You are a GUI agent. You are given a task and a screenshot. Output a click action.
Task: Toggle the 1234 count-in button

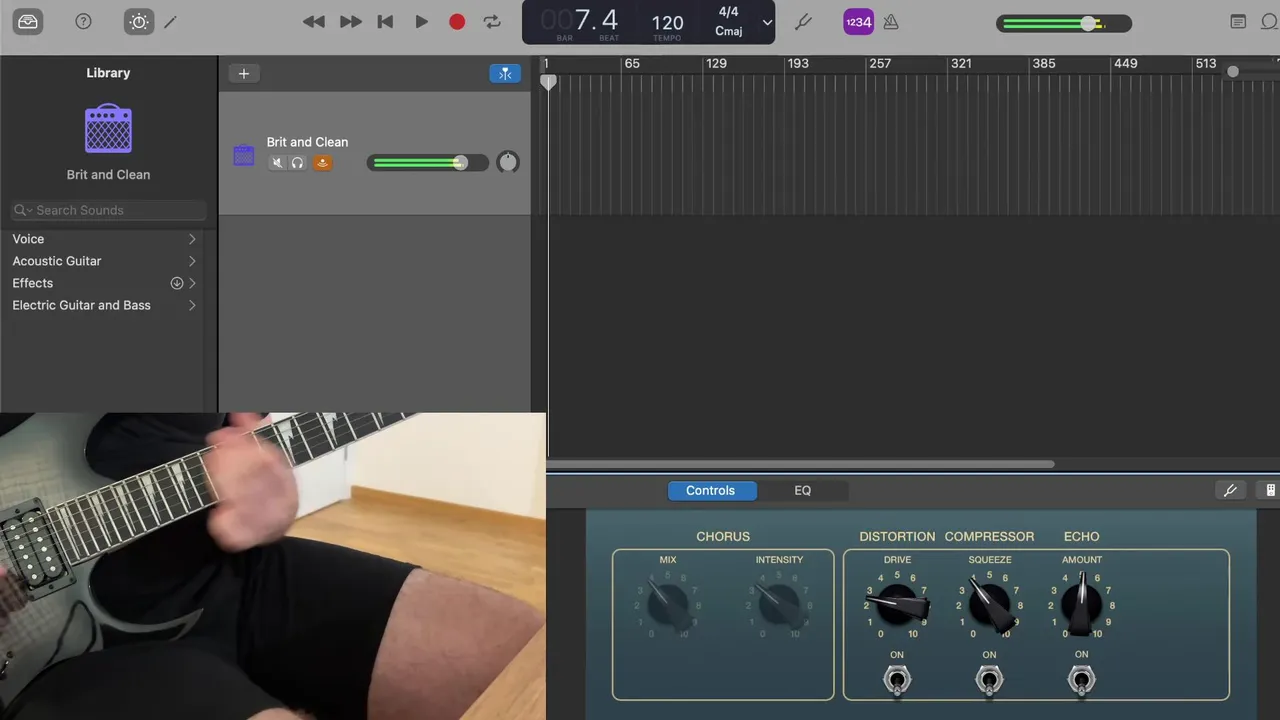point(858,22)
